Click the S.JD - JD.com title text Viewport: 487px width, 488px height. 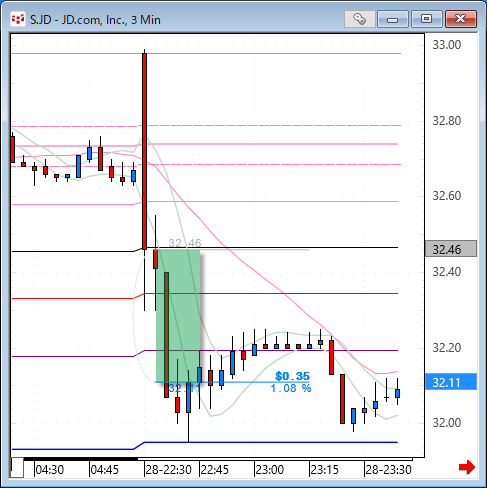click(95, 20)
